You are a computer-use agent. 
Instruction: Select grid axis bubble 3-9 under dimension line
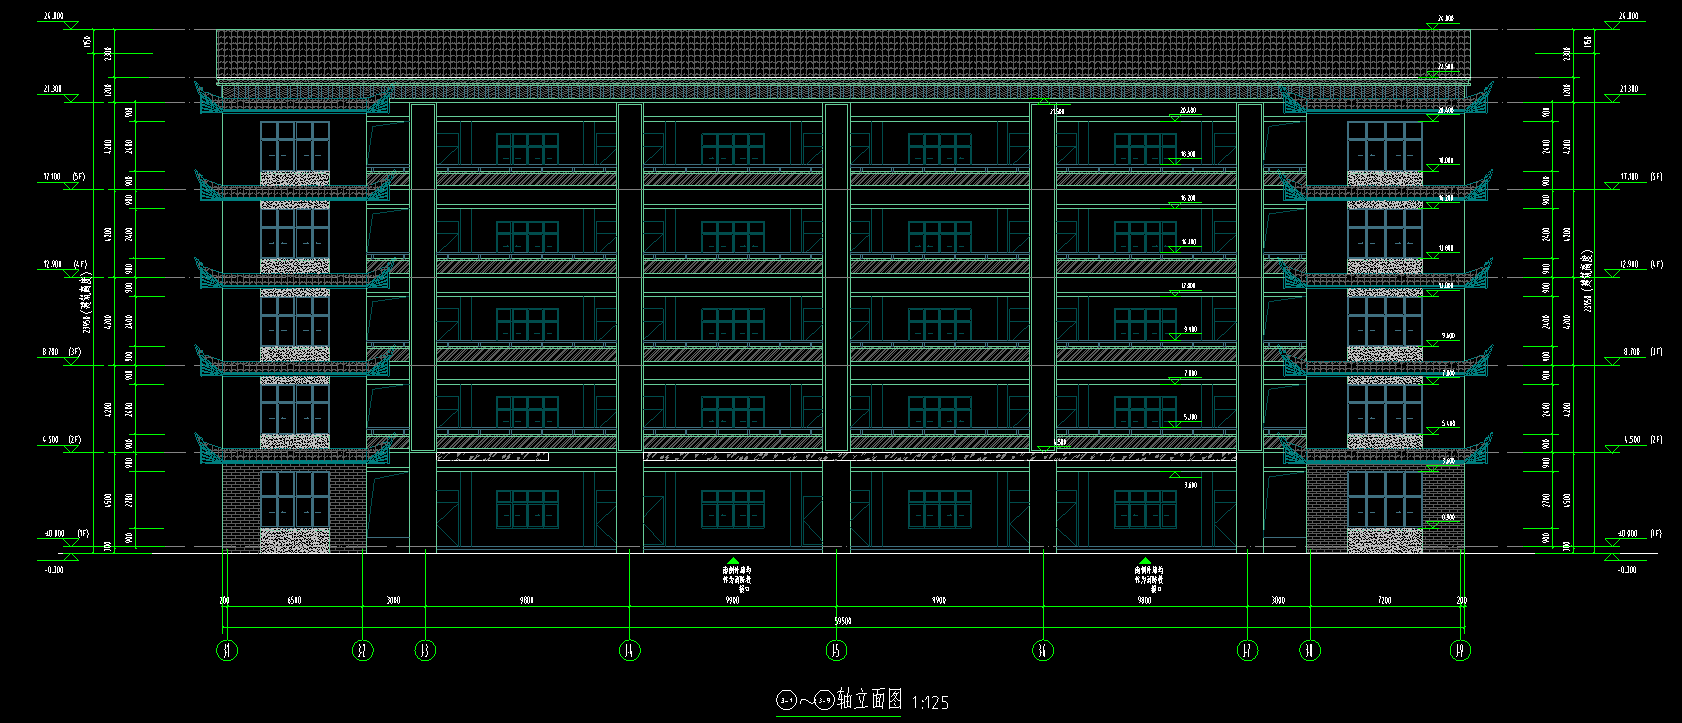[1460, 651]
